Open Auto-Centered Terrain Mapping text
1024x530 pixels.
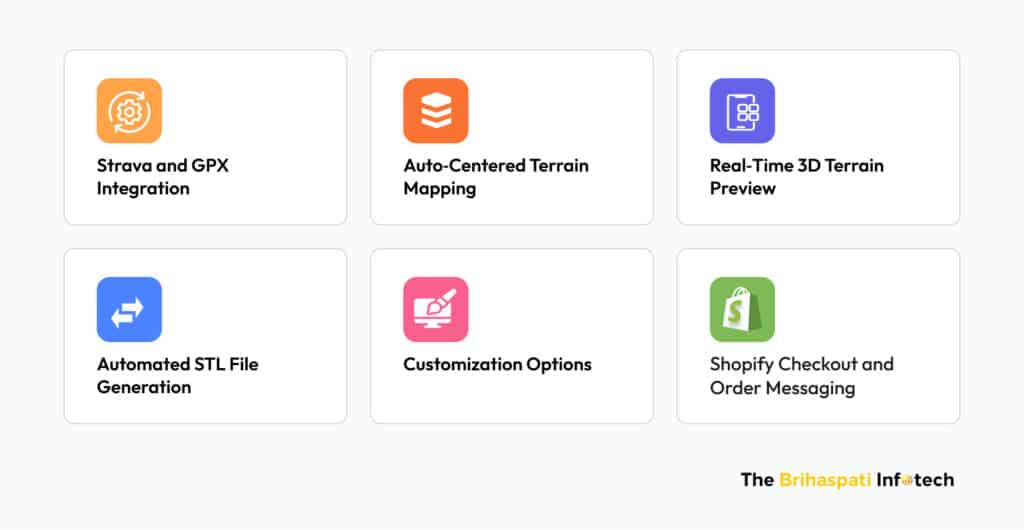point(496,177)
